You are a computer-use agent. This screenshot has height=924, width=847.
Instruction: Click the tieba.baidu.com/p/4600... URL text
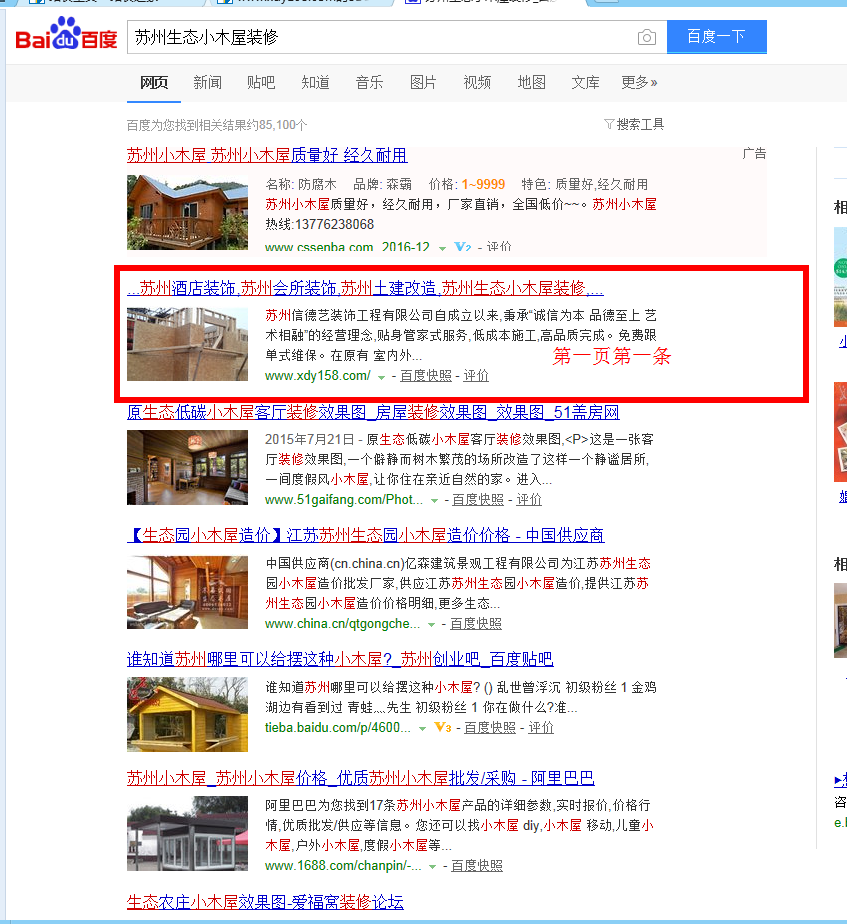338,728
